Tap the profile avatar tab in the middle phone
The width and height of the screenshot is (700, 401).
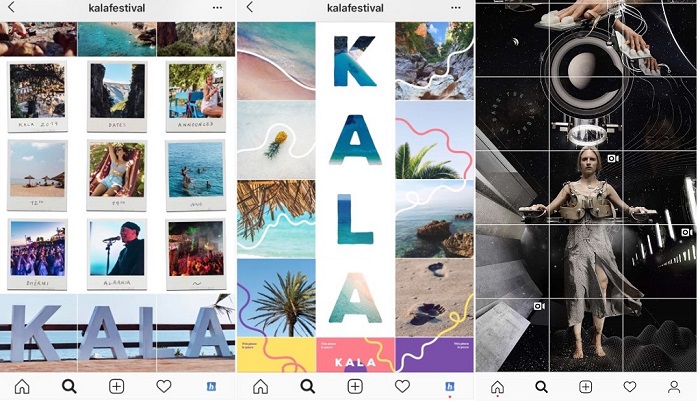450,386
